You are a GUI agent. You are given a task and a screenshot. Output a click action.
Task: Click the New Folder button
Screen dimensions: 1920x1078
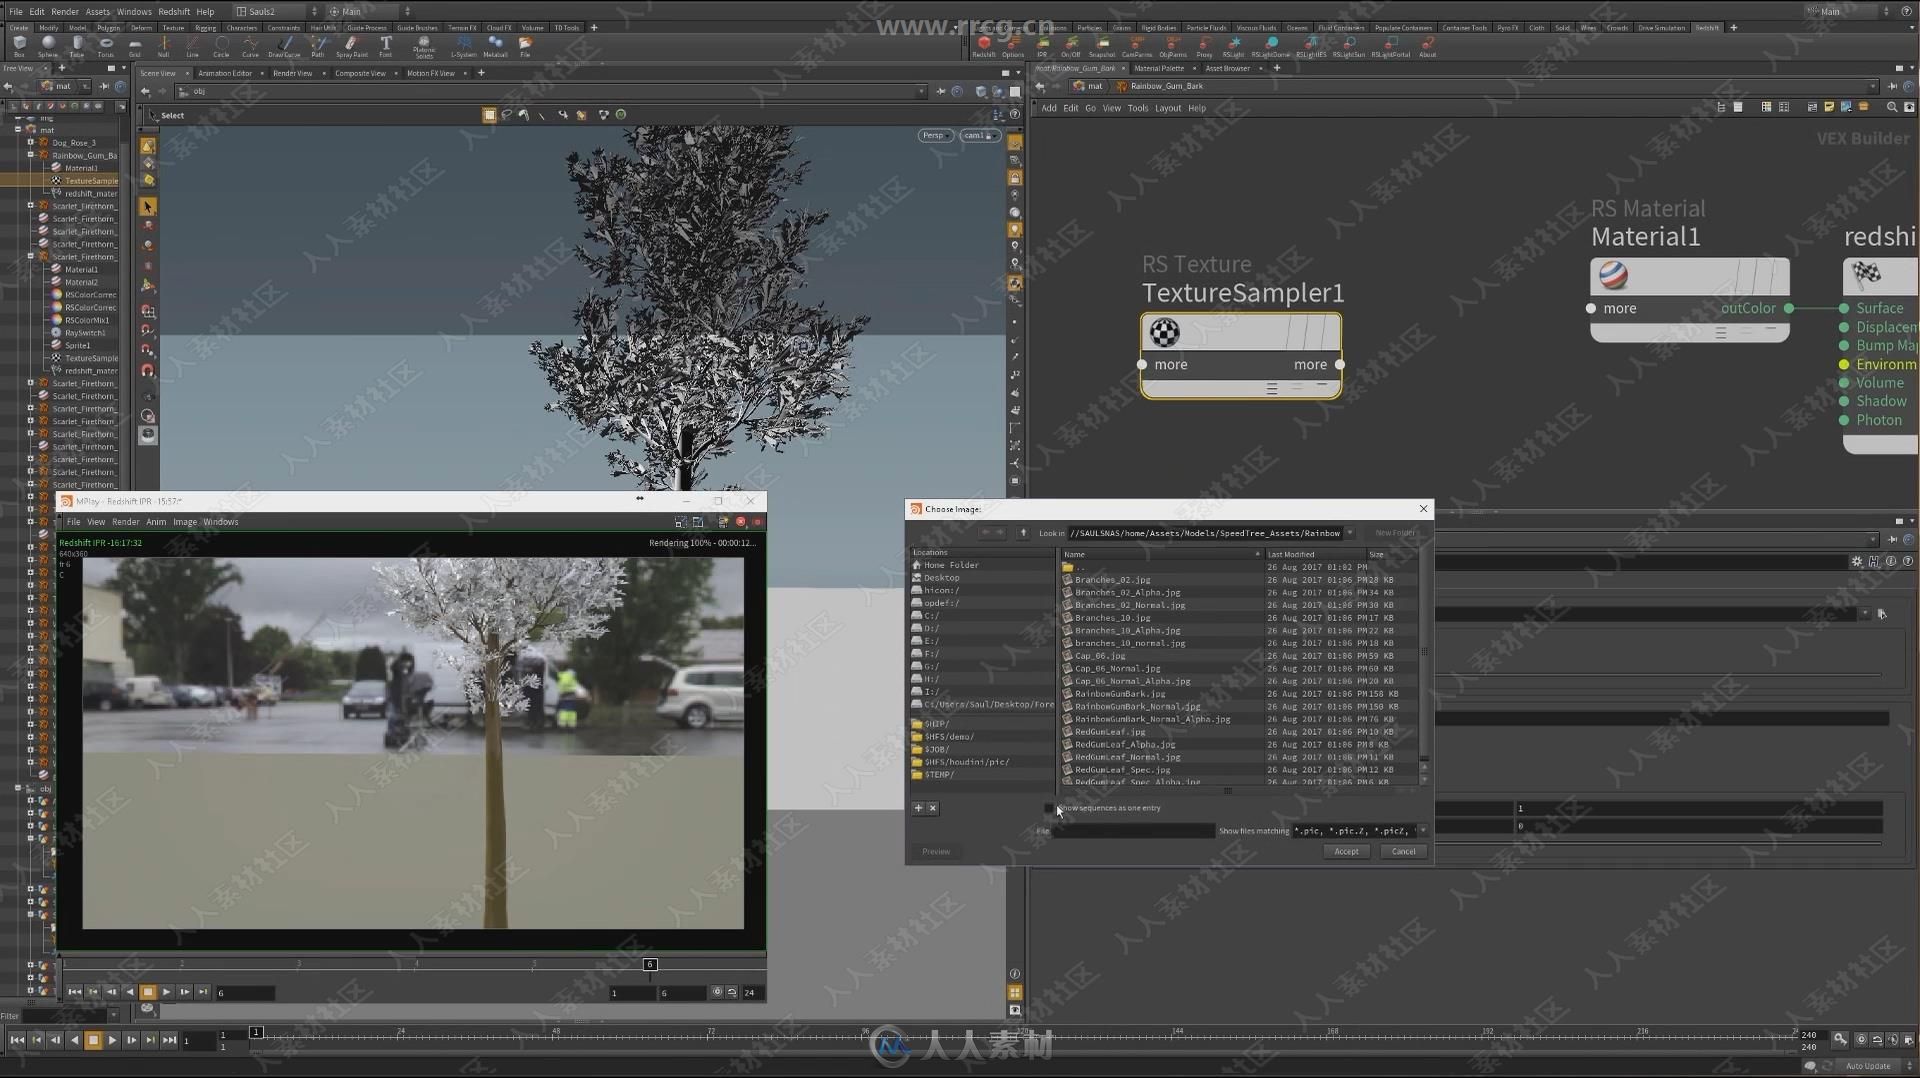point(1395,533)
